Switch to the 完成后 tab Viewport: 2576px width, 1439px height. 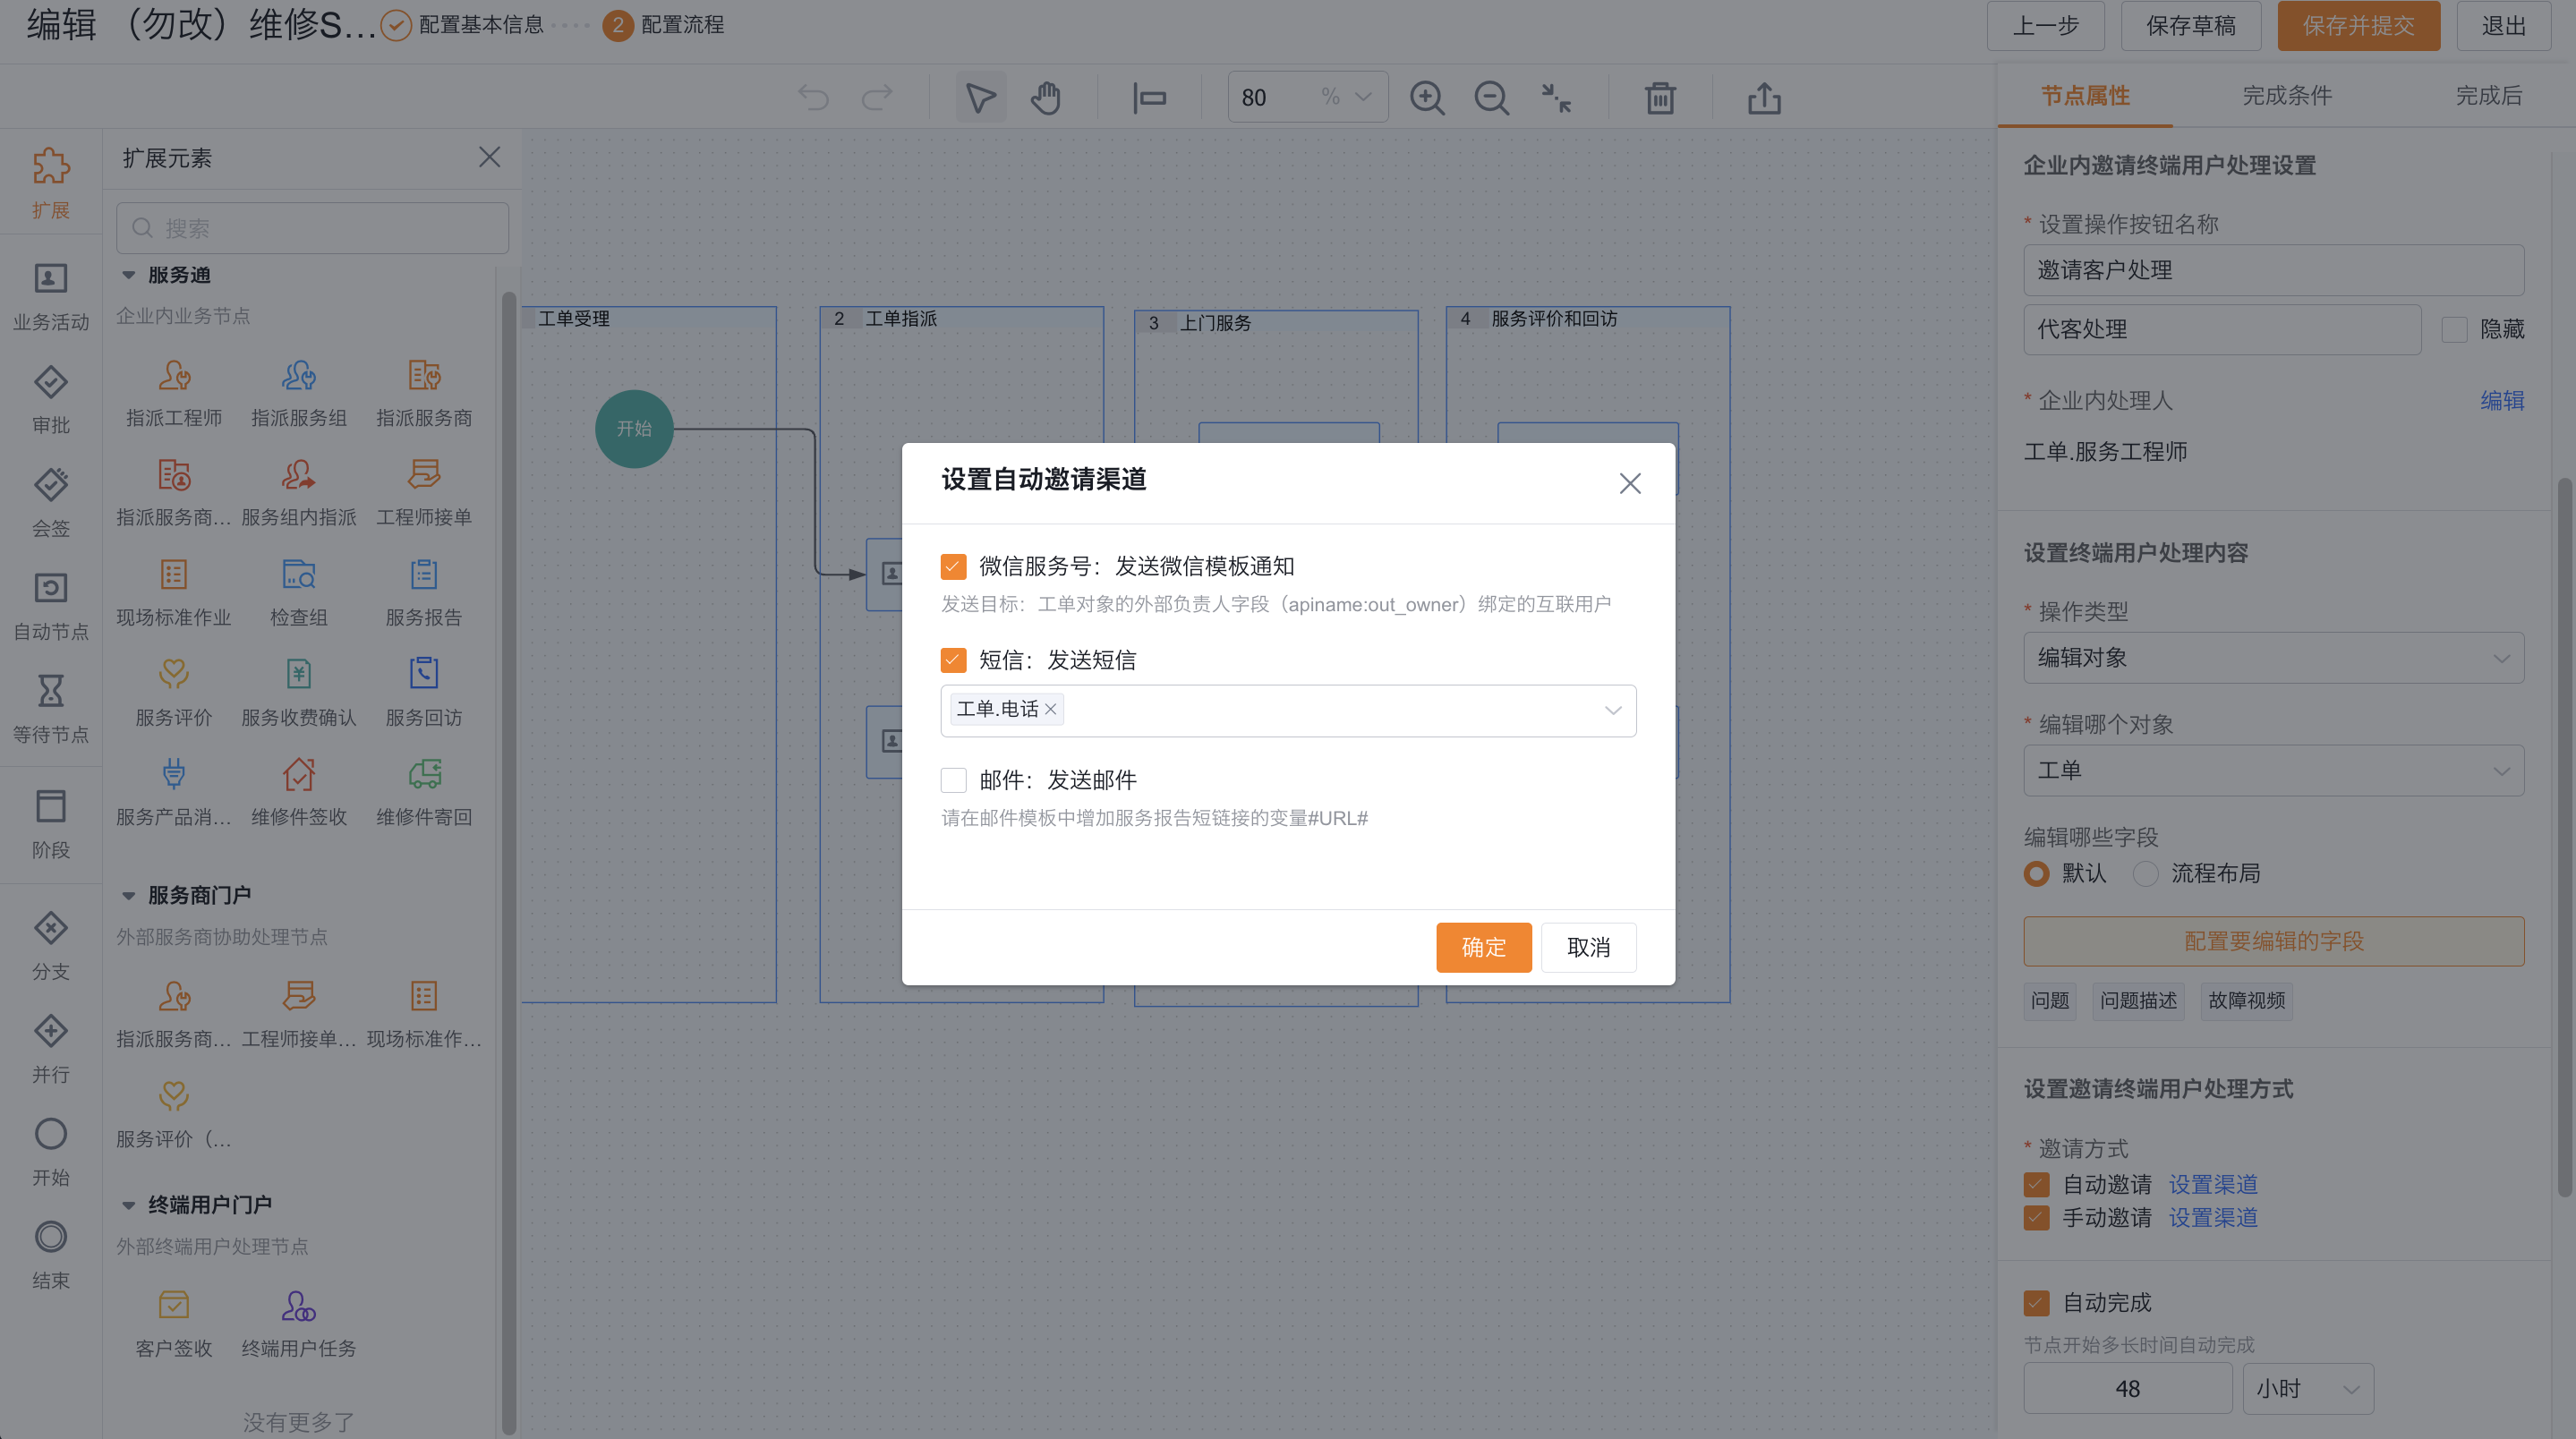click(2488, 96)
